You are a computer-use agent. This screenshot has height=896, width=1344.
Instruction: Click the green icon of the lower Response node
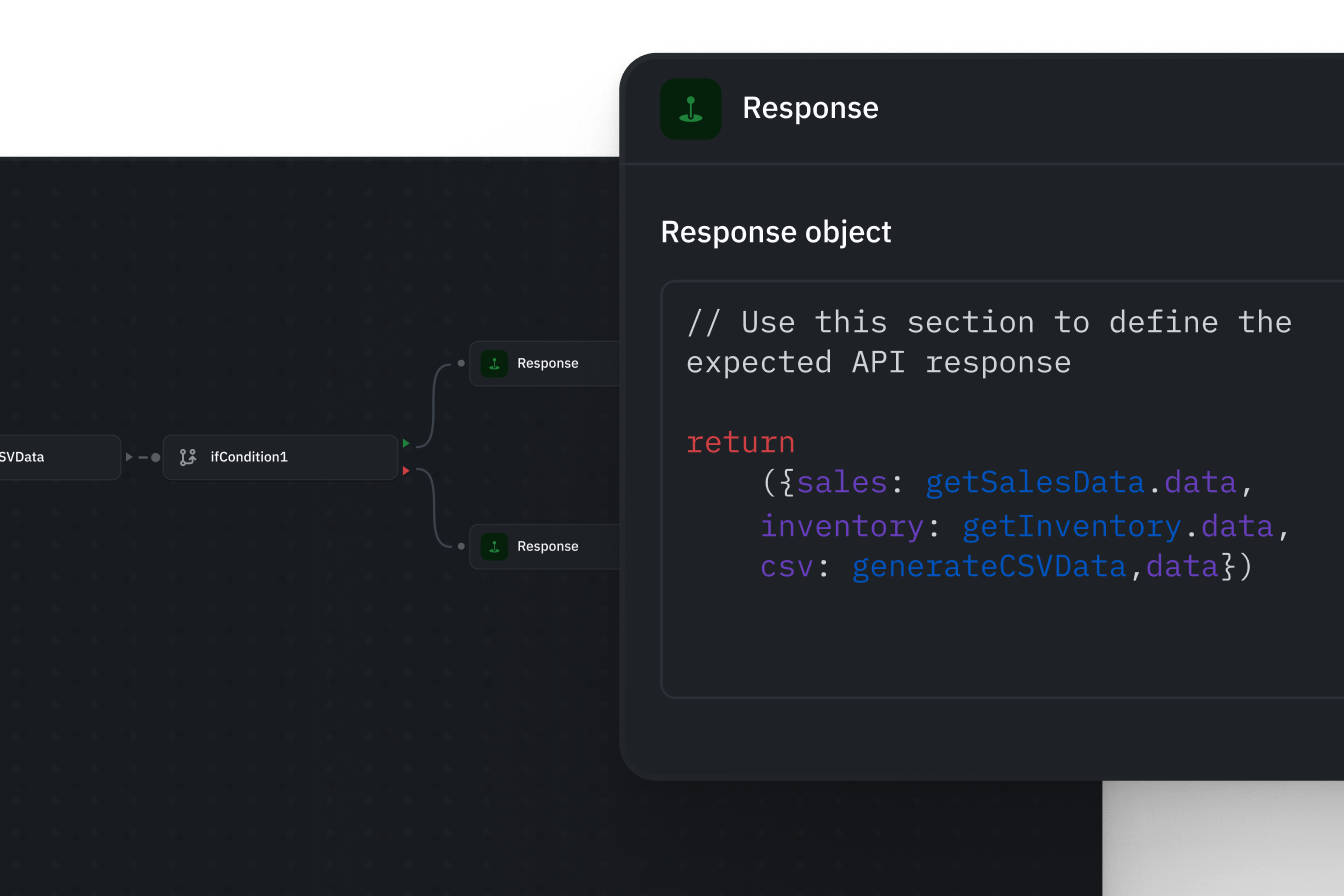pos(494,546)
